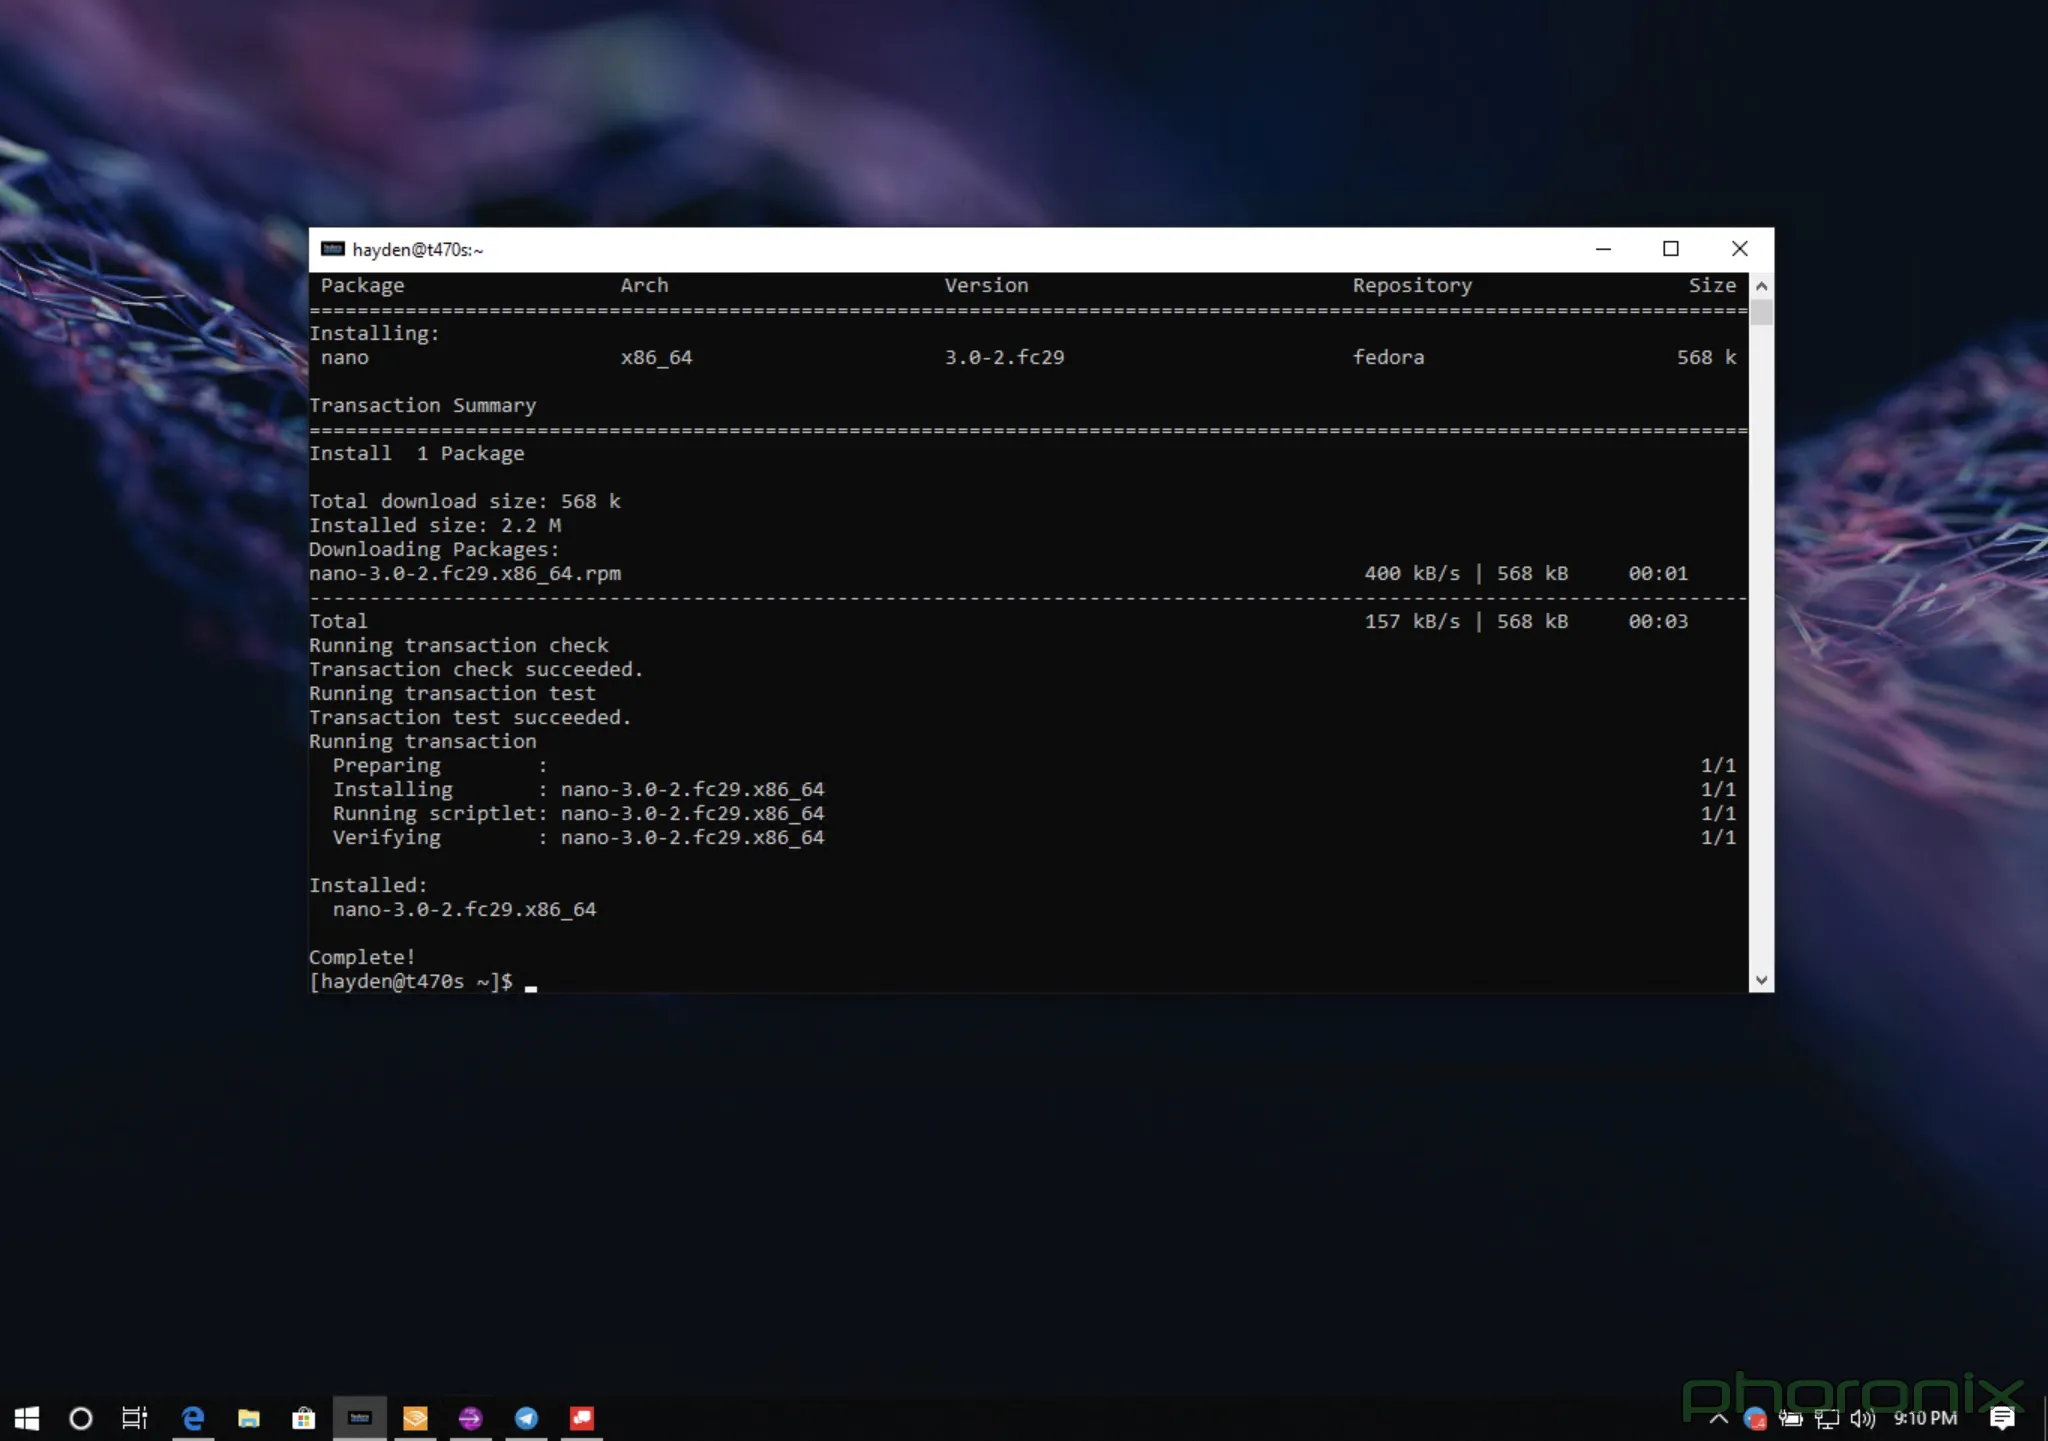Open Microsoft Edge from the taskbar
Viewport: 2048px width, 1441px height.
192,1418
